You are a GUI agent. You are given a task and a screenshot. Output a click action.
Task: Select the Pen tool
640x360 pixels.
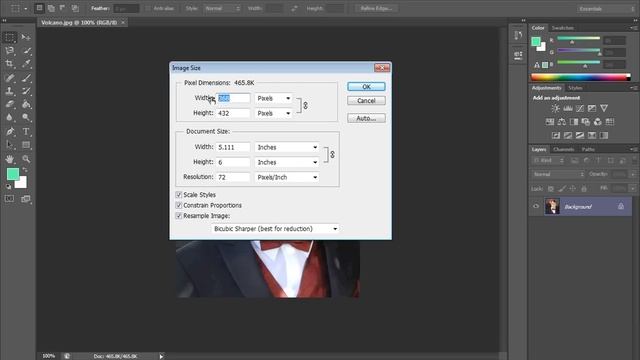pos(10,131)
